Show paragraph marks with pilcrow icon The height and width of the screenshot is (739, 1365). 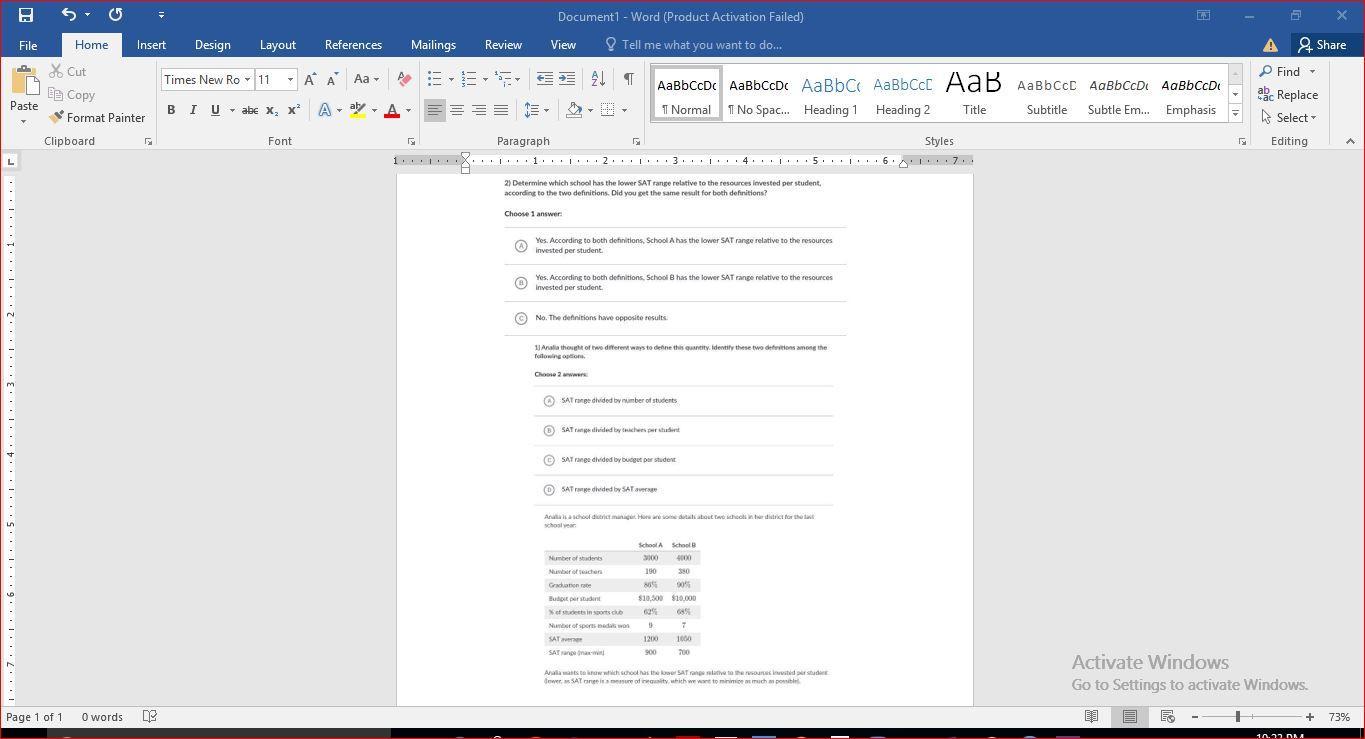pyautogui.click(x=628, y=79)
